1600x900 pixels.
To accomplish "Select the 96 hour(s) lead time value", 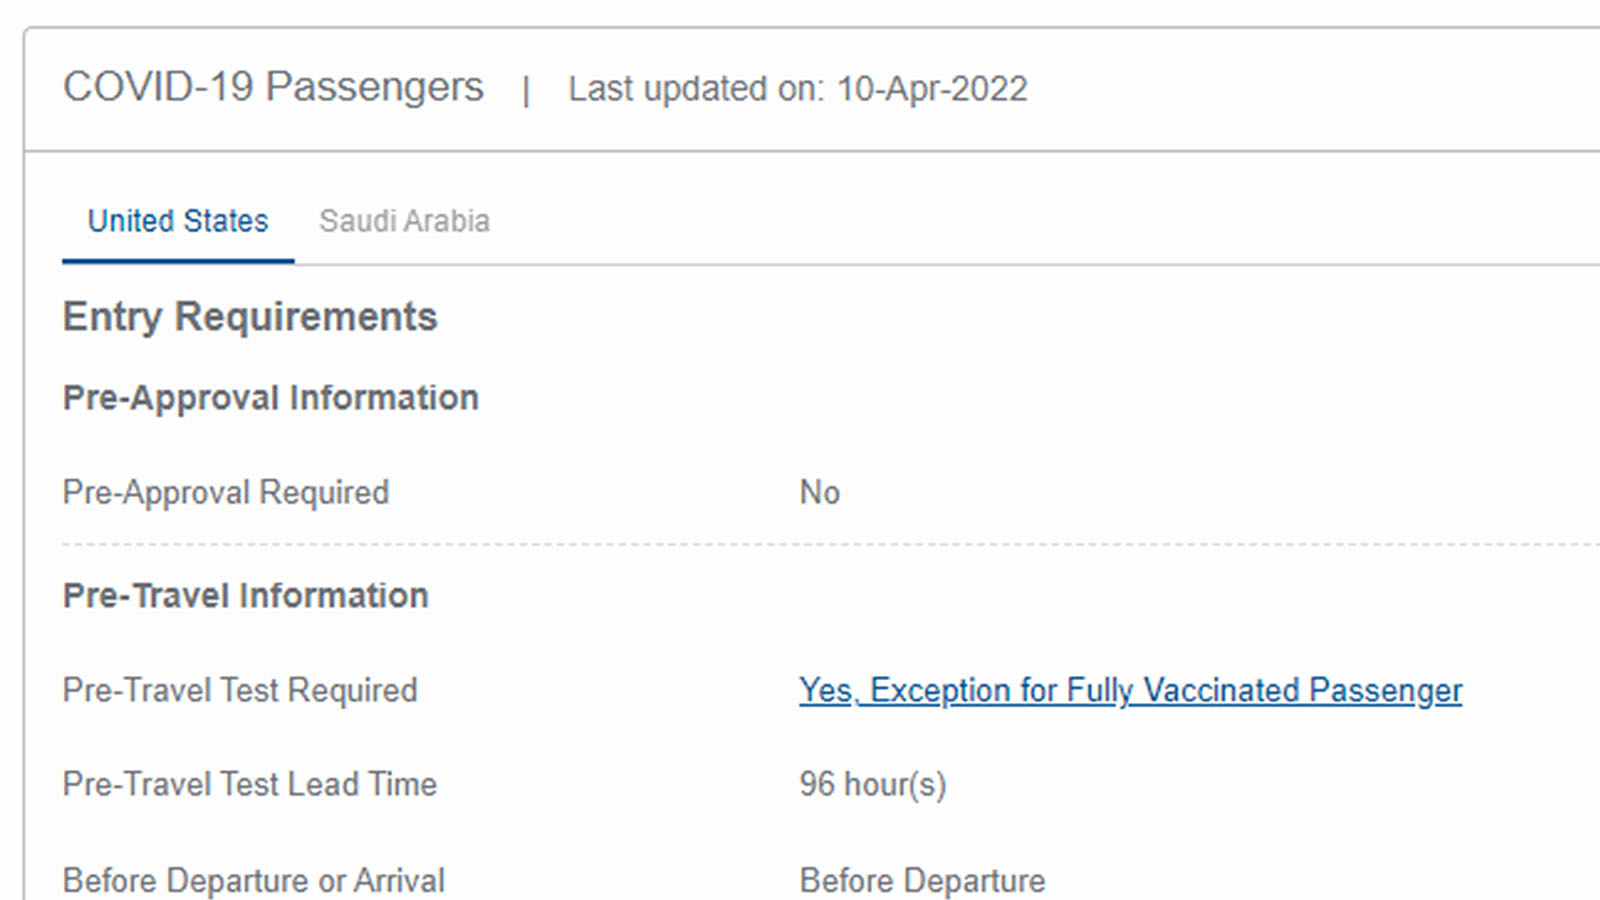I will [872, 784].
